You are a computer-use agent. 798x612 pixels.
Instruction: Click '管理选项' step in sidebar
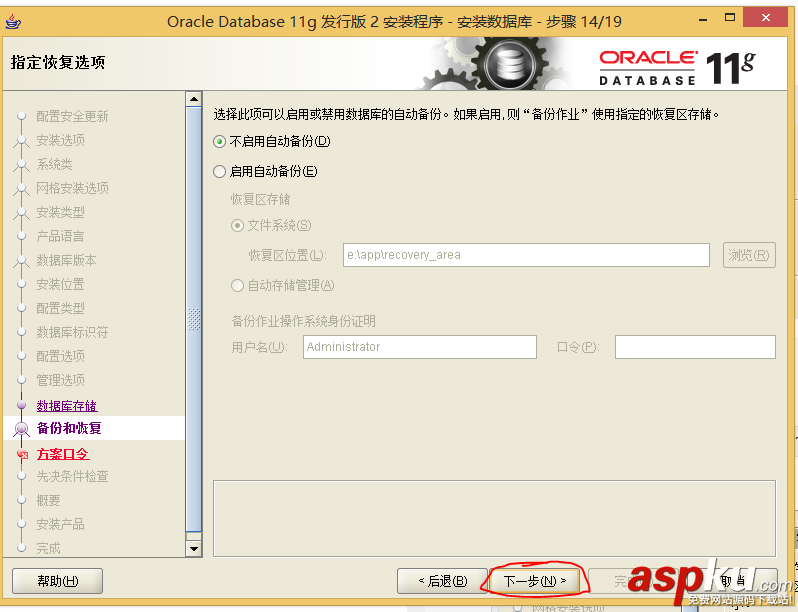tap(61, 380)
